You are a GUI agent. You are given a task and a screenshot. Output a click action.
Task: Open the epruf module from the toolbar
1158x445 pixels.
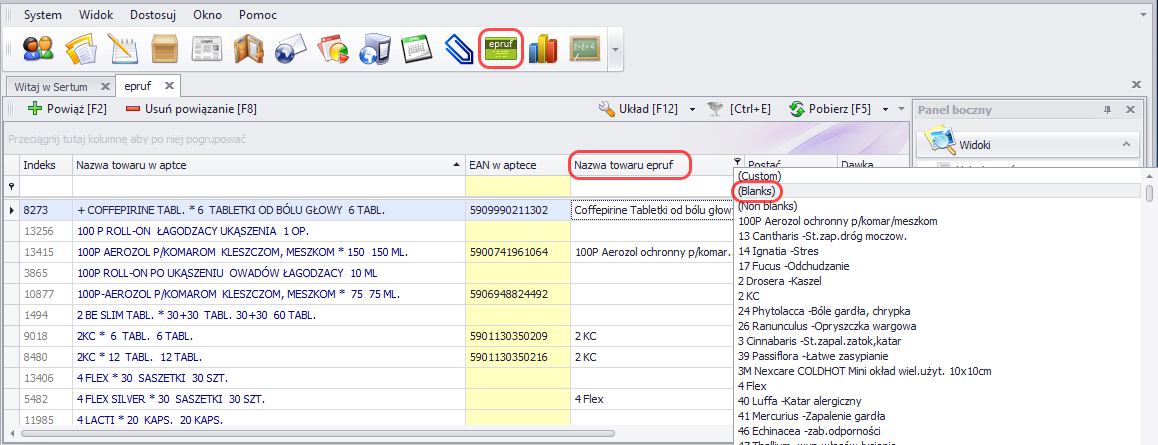click(503, 48)
